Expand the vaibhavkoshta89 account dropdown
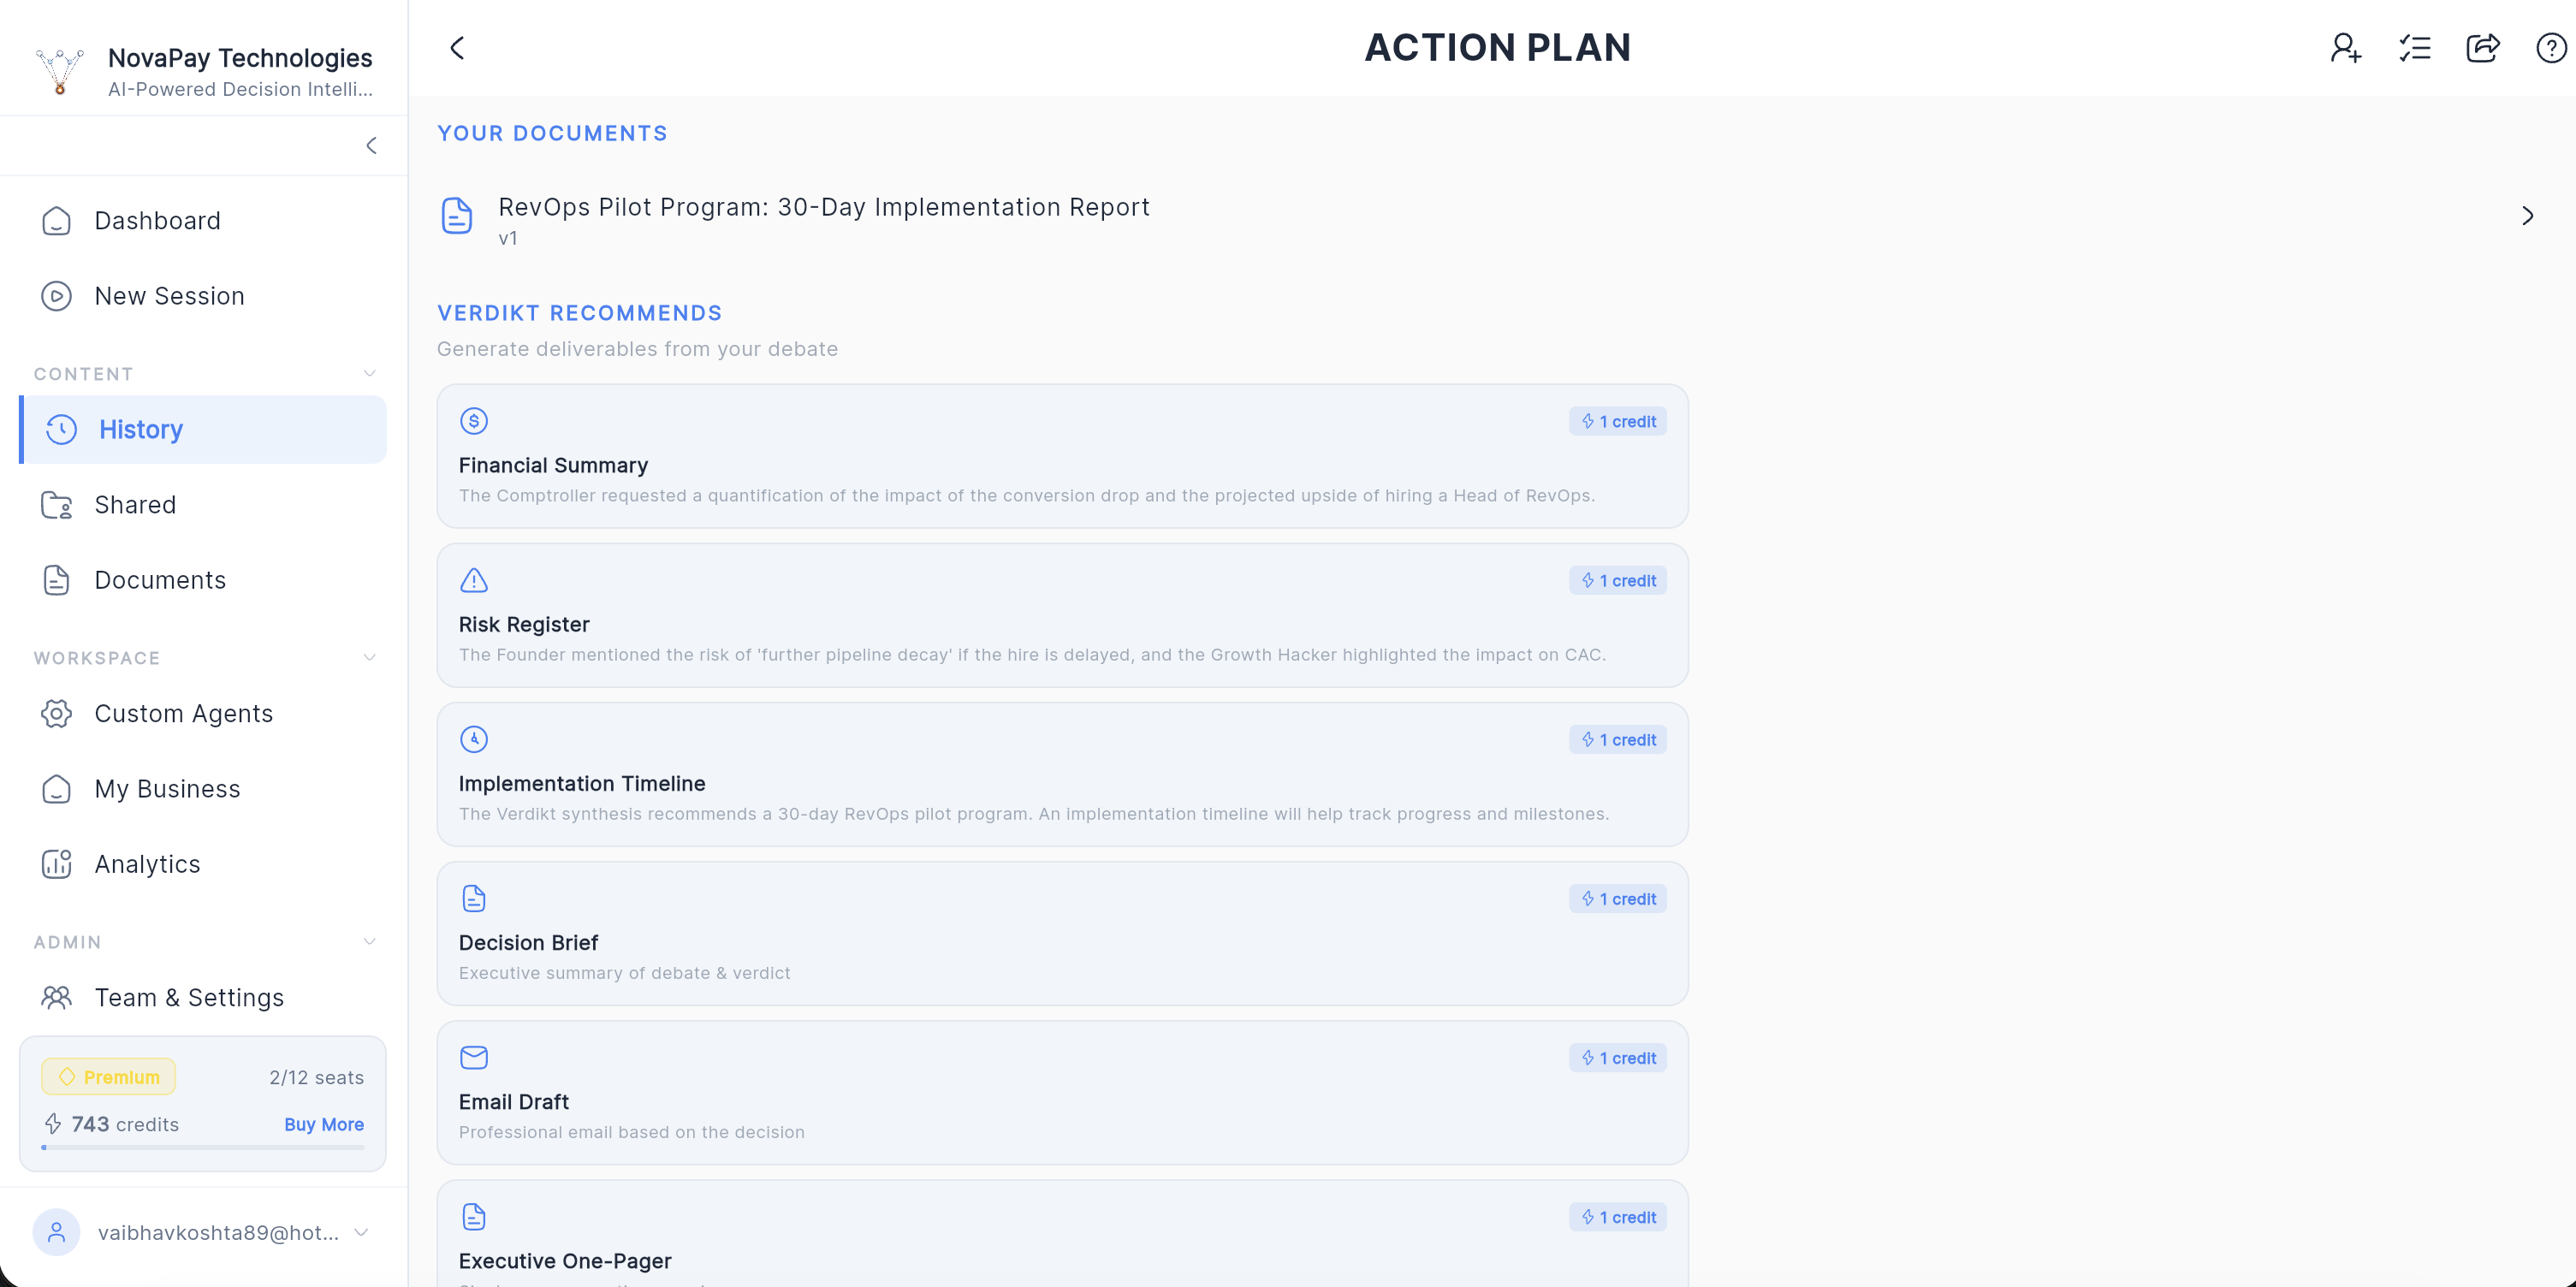The height and width of the screenshot is (1287, 2576). (x=361, y=1233)
